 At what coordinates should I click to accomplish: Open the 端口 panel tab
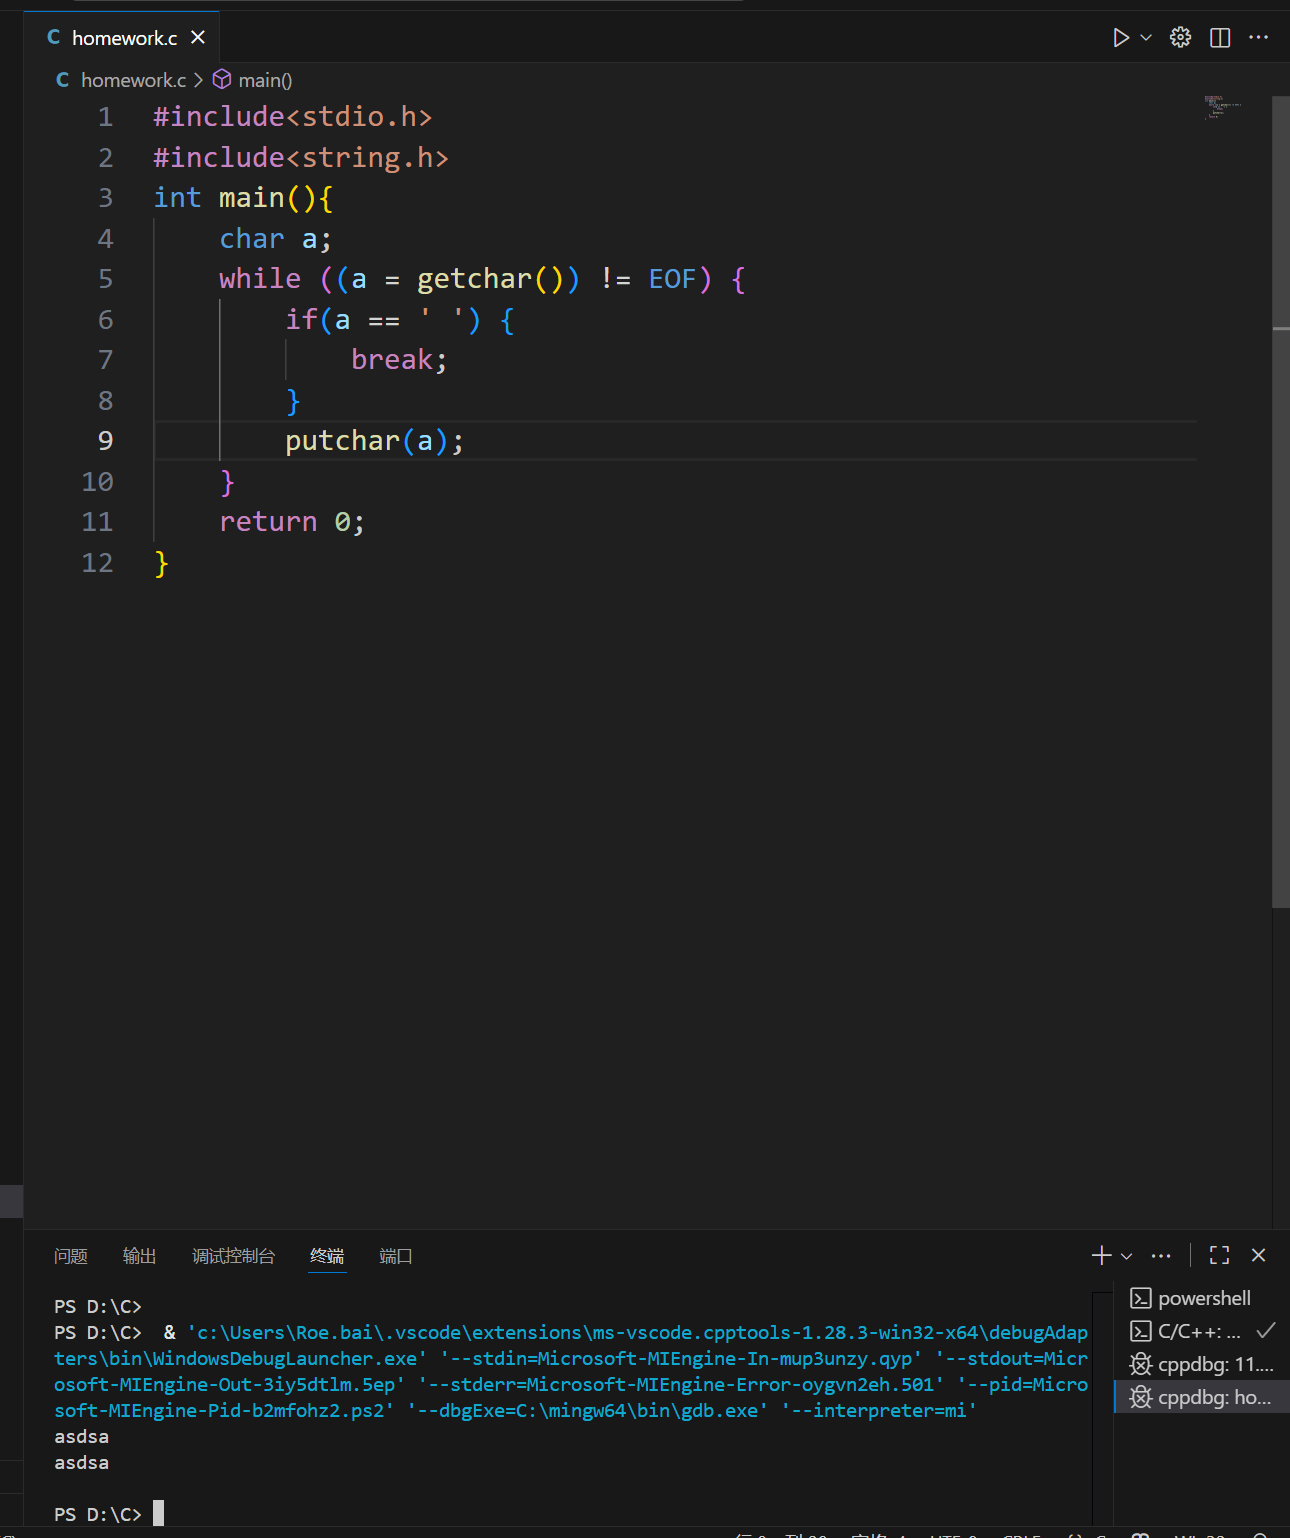pos(396,1256)
